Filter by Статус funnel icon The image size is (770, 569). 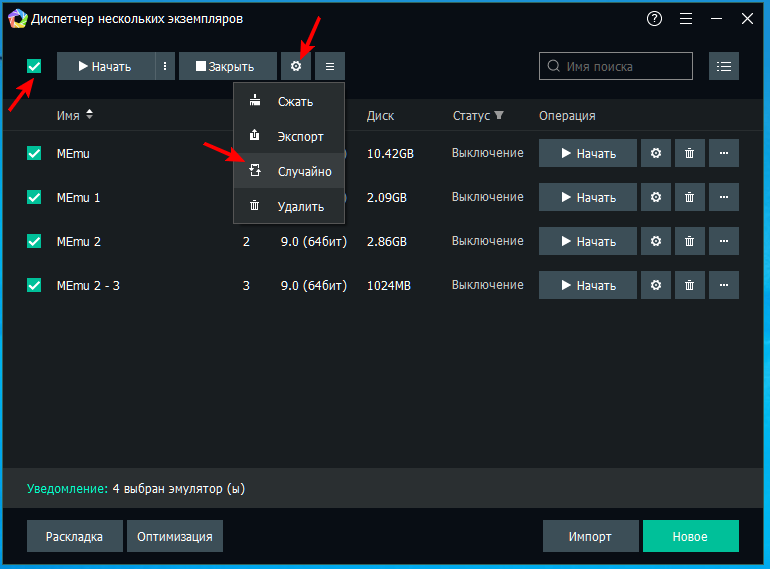499,115
